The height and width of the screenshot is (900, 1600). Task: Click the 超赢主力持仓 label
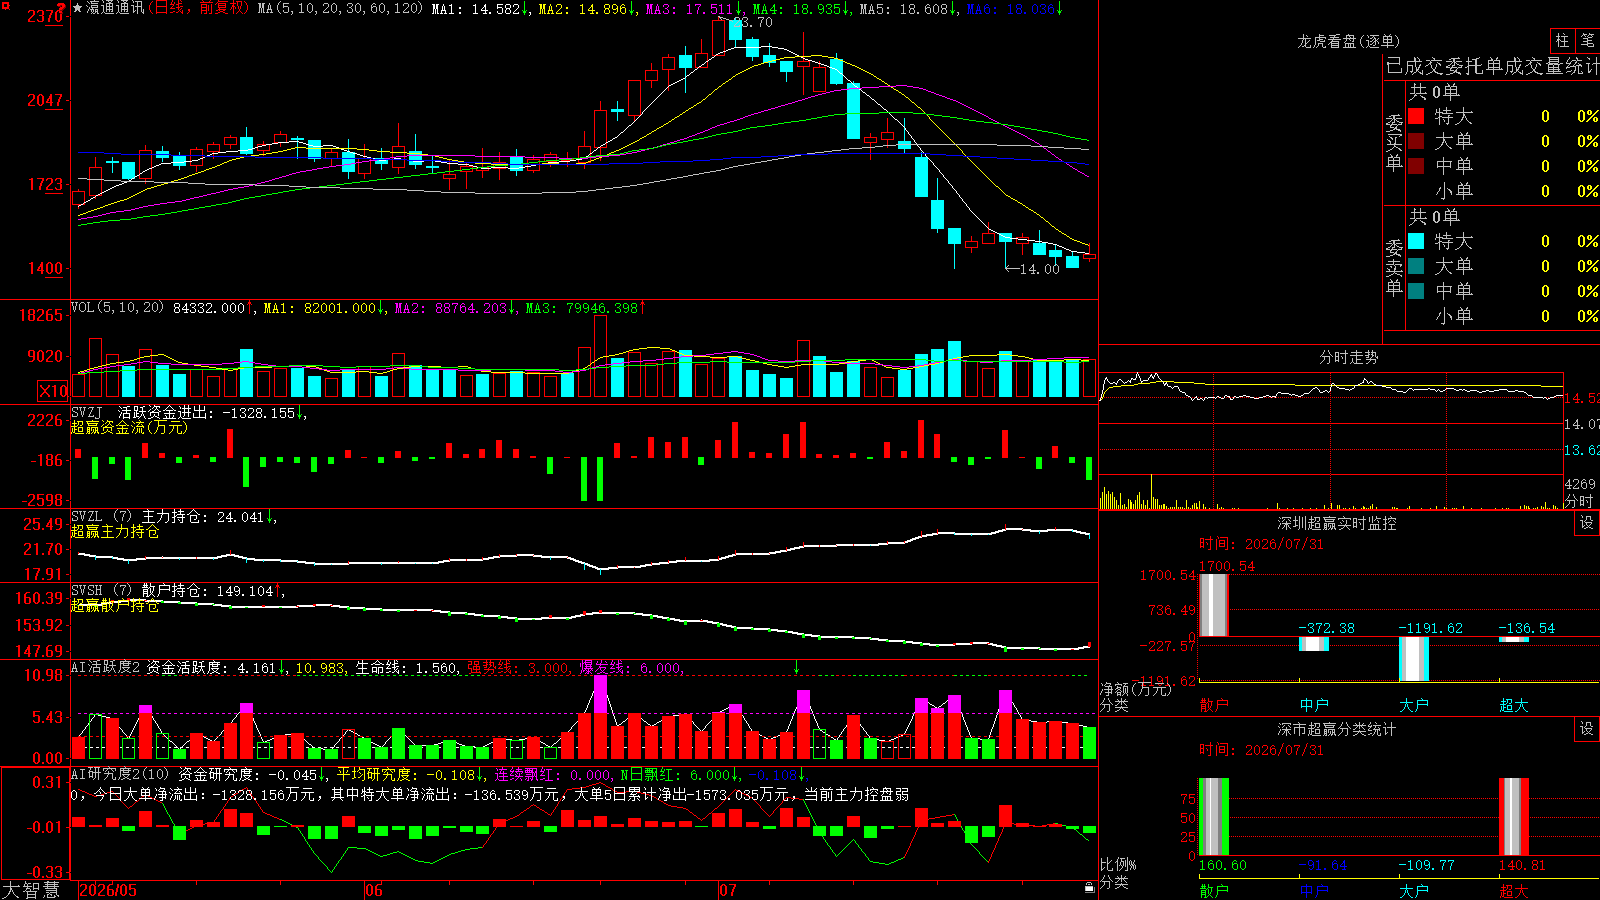click(115, 531)
